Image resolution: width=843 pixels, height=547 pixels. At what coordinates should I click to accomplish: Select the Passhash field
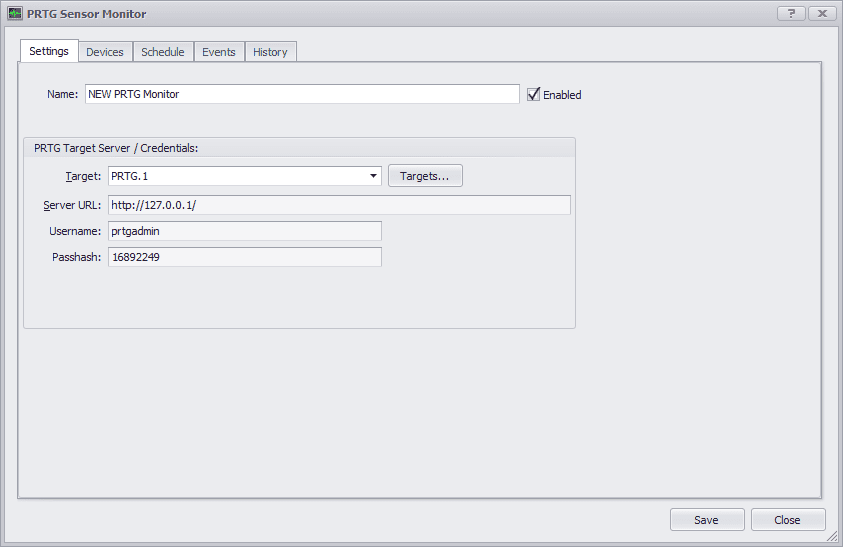[245, 257]
